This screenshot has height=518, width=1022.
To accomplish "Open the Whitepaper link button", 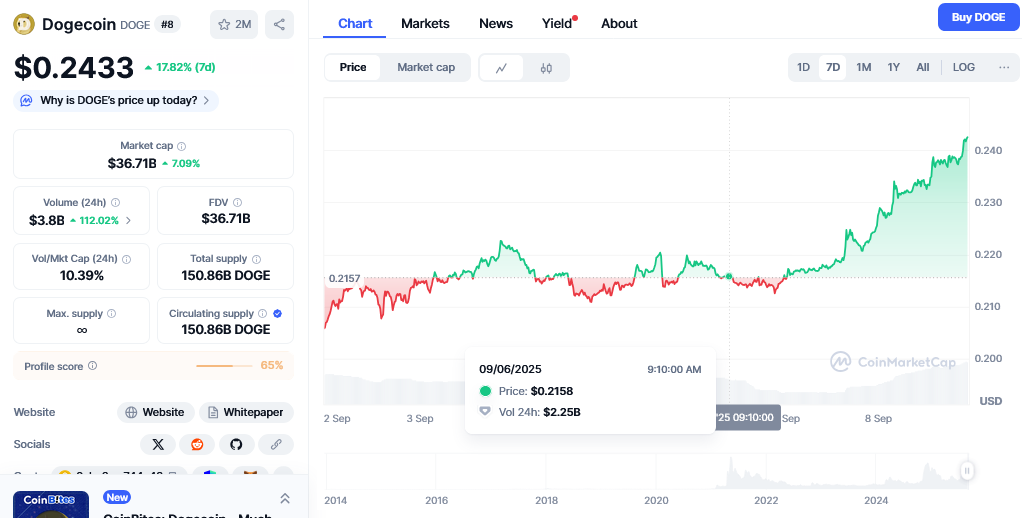I will [x=246, y=412].
